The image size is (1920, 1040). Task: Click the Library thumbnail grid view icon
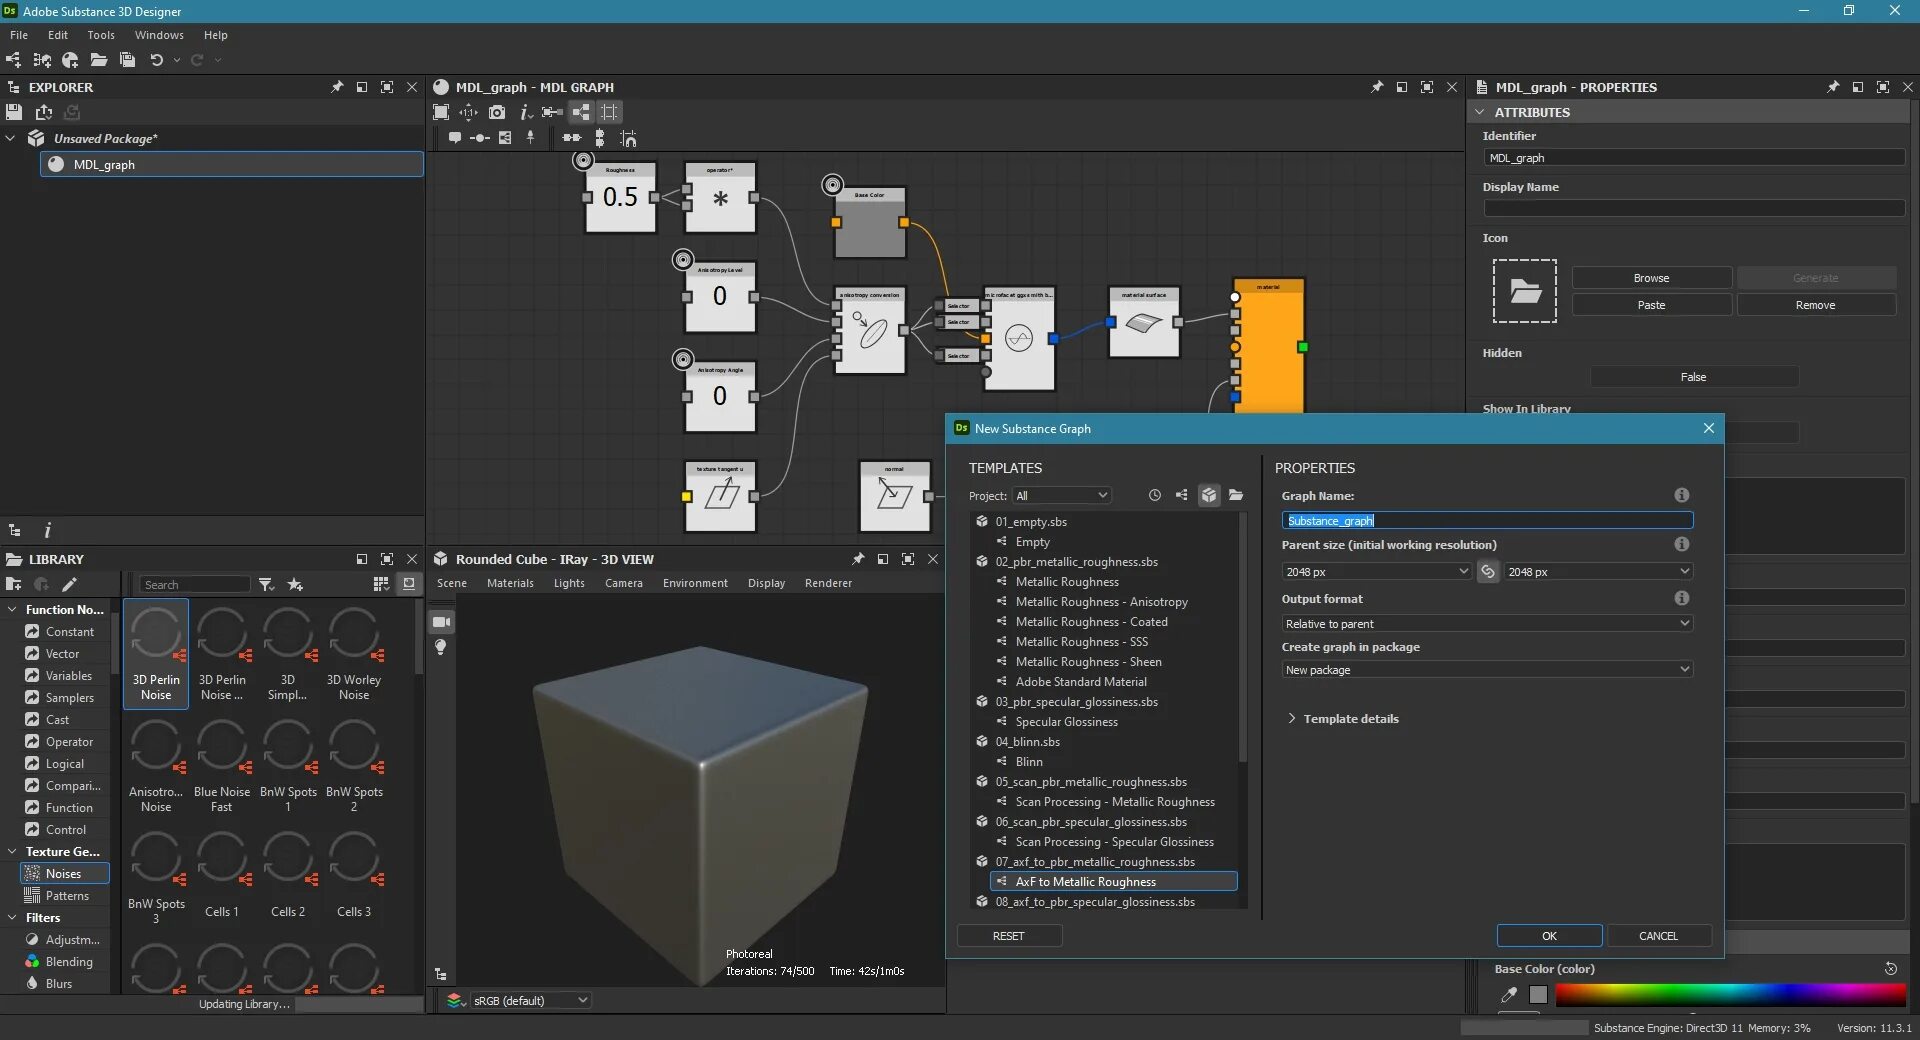click(x=381, y=584)
